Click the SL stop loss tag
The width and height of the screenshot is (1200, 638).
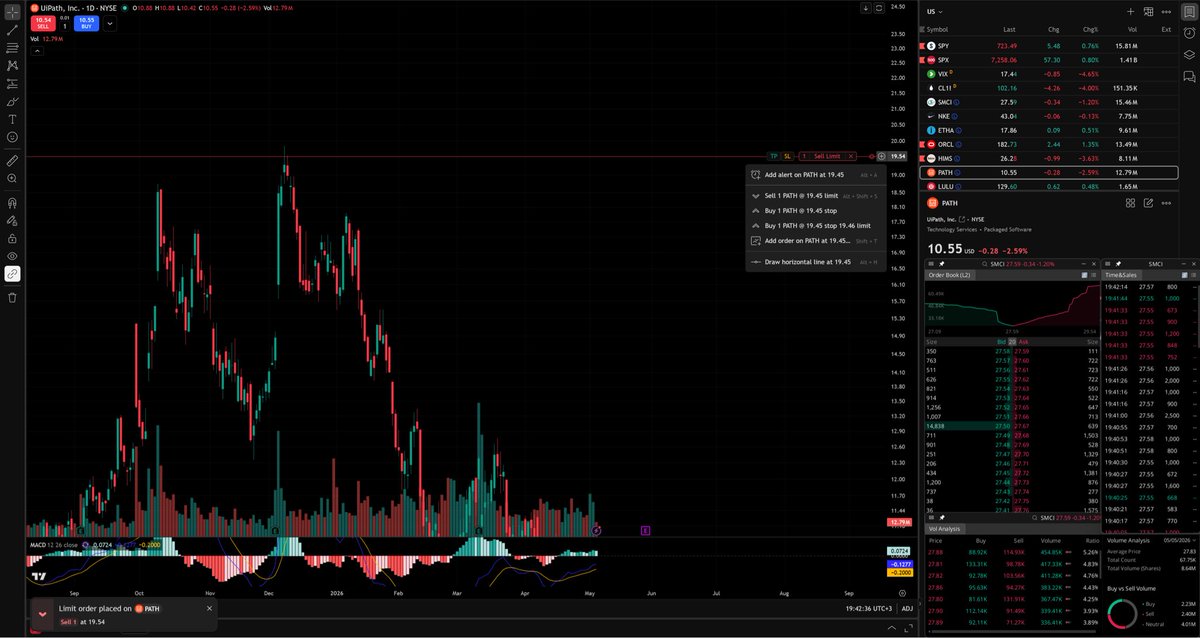tap(787, 156)
